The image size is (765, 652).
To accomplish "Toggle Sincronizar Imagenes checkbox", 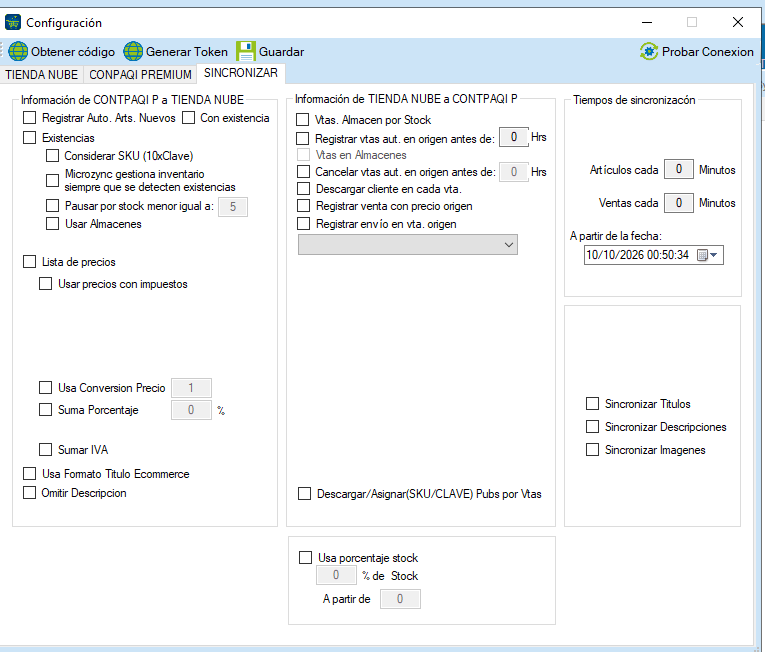I will tap(592, 449).
